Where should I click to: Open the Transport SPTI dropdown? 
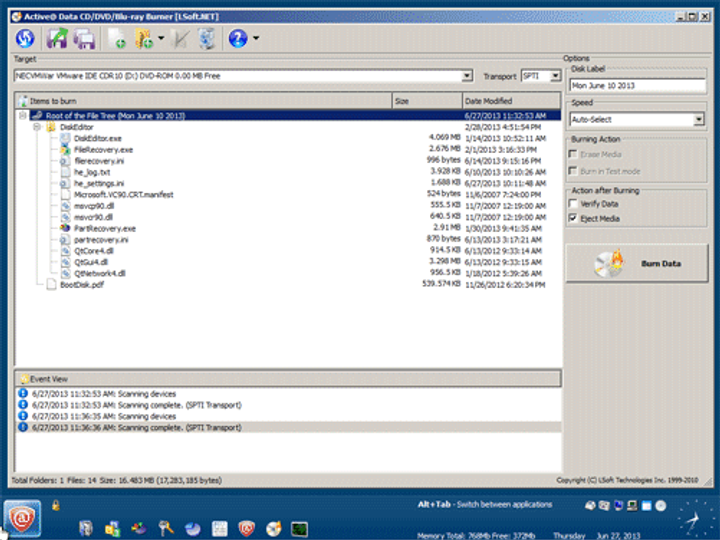tap(555, 76)
